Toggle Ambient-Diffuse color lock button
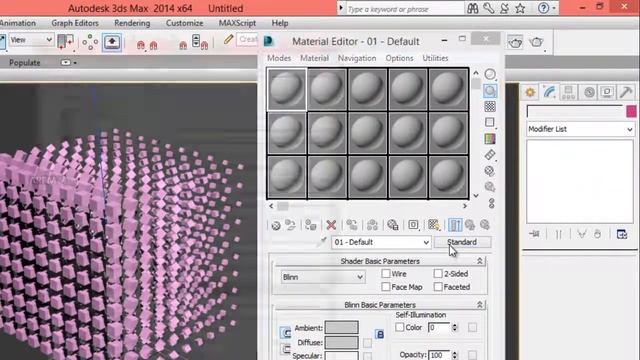The image size is (640, 360). (286, 333)
